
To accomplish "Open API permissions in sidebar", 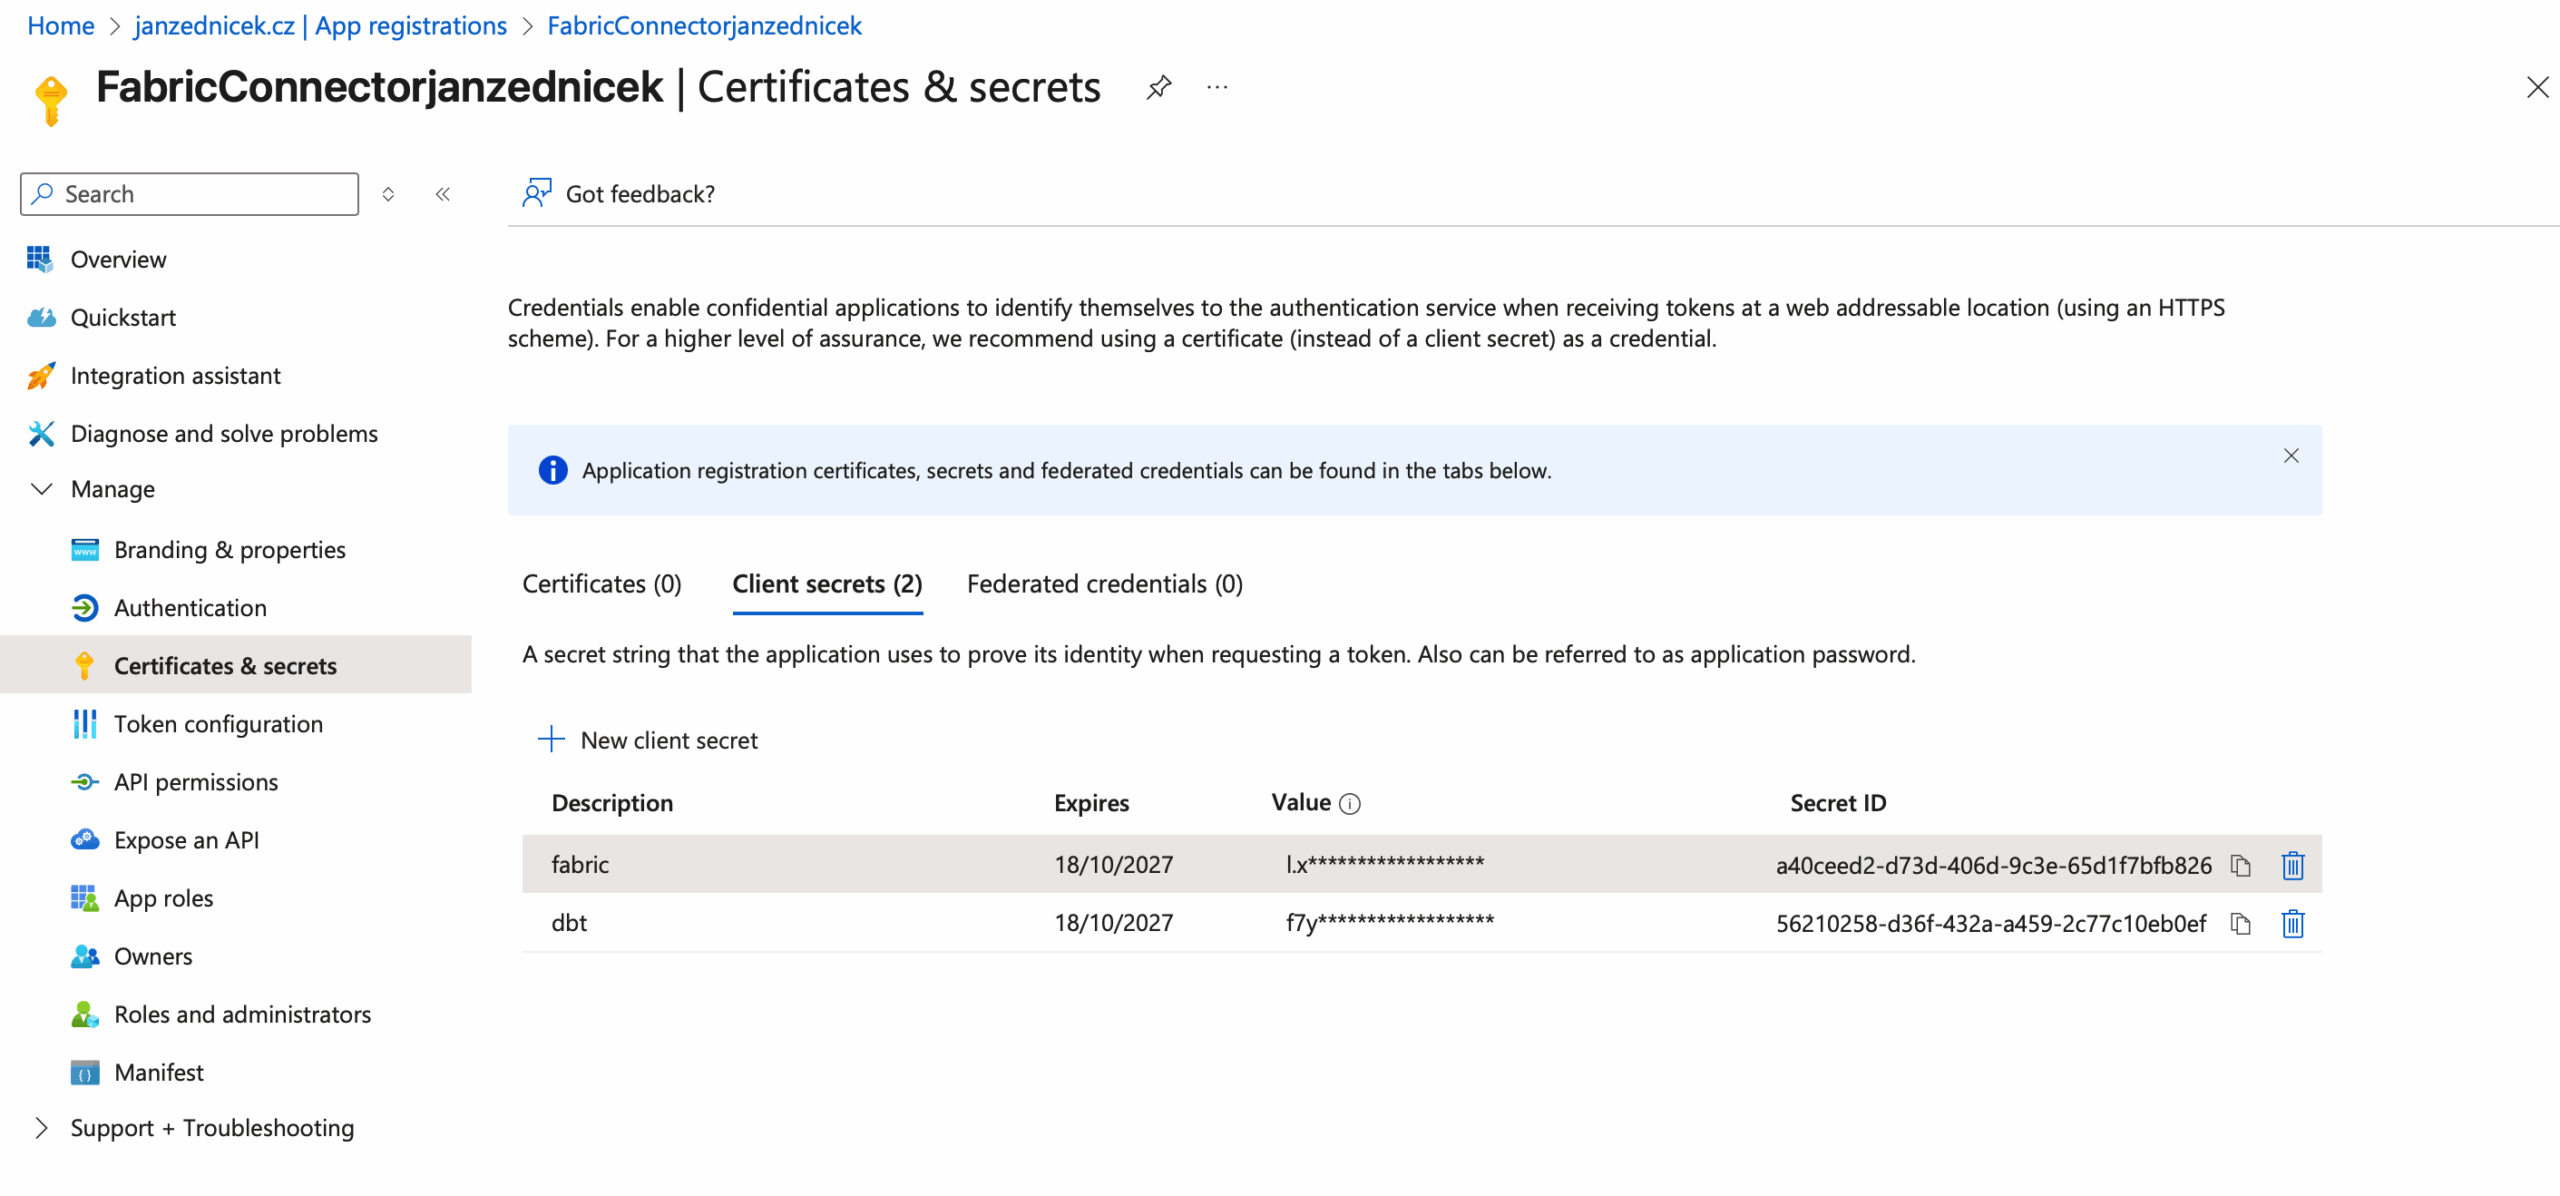I will pyautogui.click(x=196, y=782).
